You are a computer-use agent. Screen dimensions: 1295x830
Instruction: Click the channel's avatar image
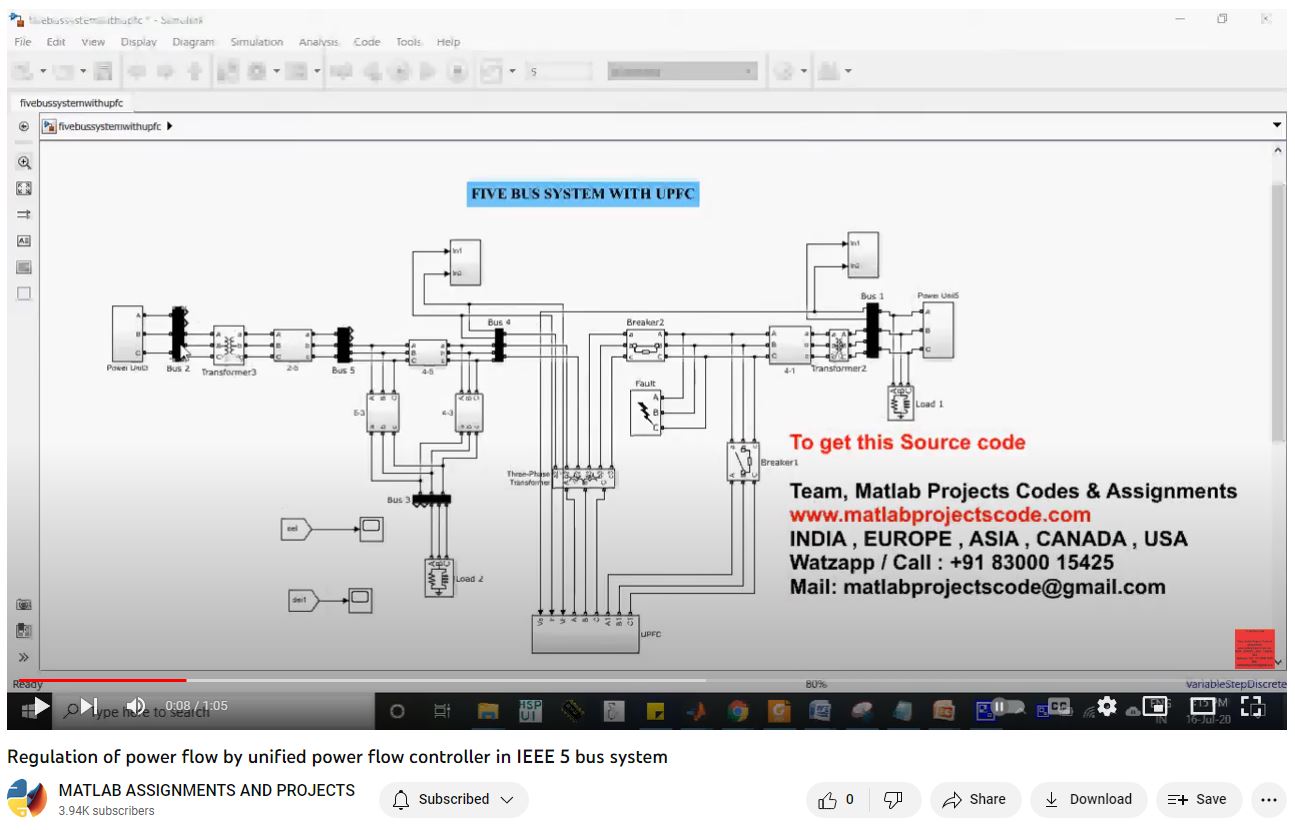(27, 799)
